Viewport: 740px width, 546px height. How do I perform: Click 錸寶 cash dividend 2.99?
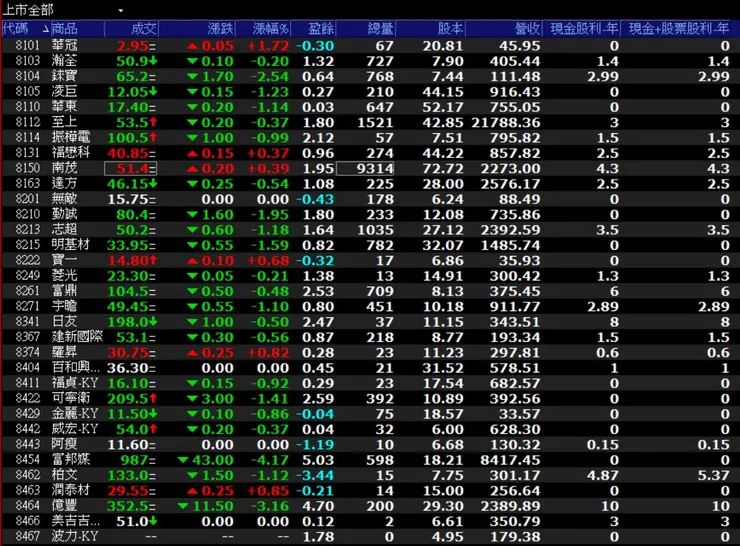point(603,76)
